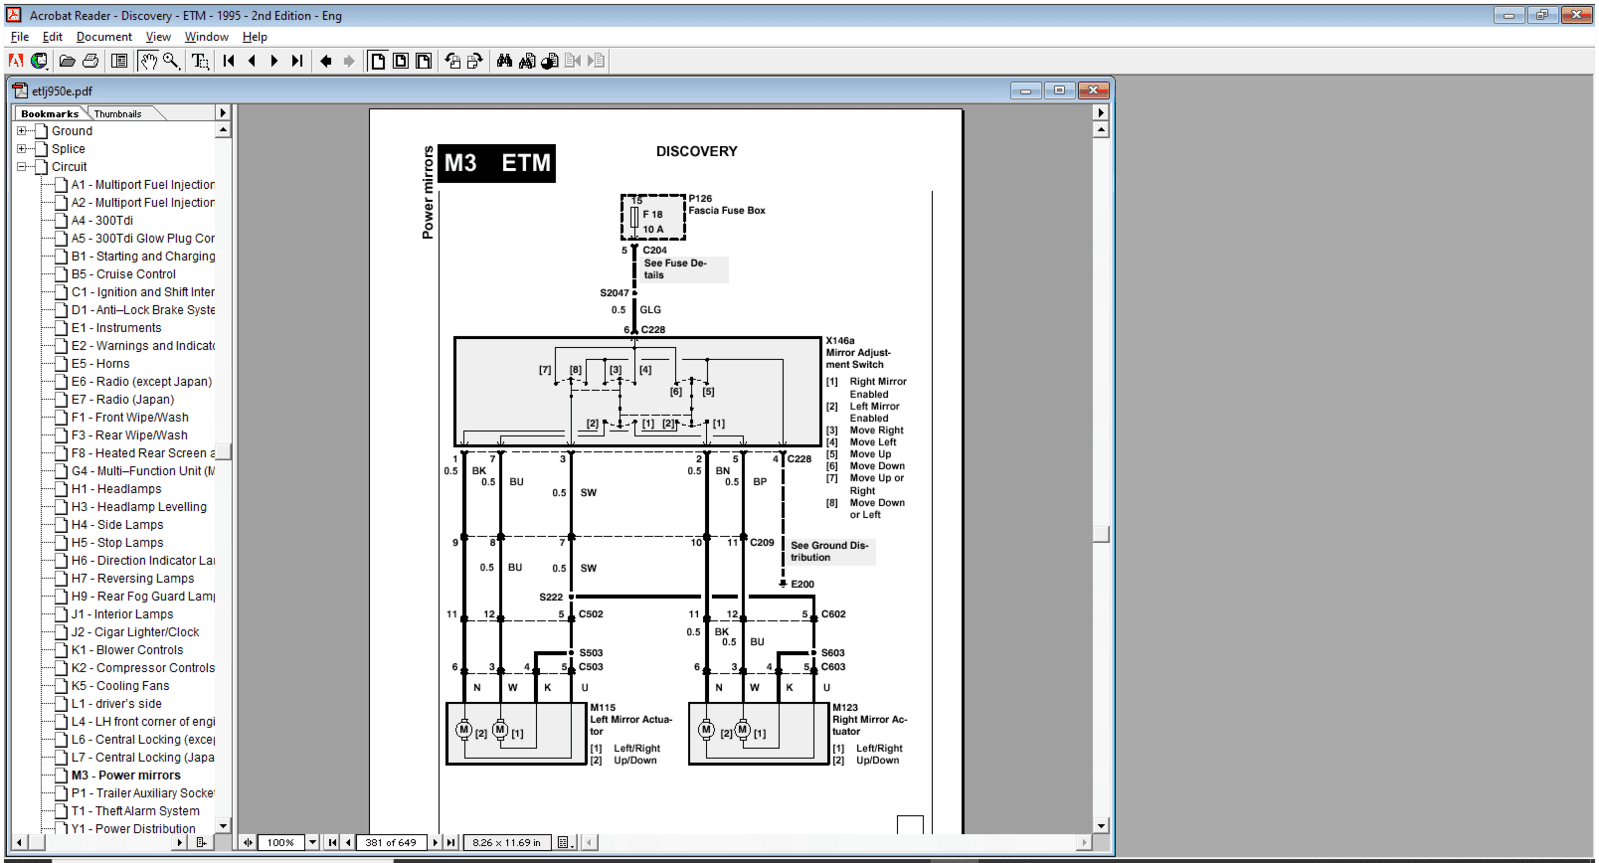This screenshot has width=1599, height=863.
Task: Click the '381 of 649' page number field
Action: click(x=391, y=842)
